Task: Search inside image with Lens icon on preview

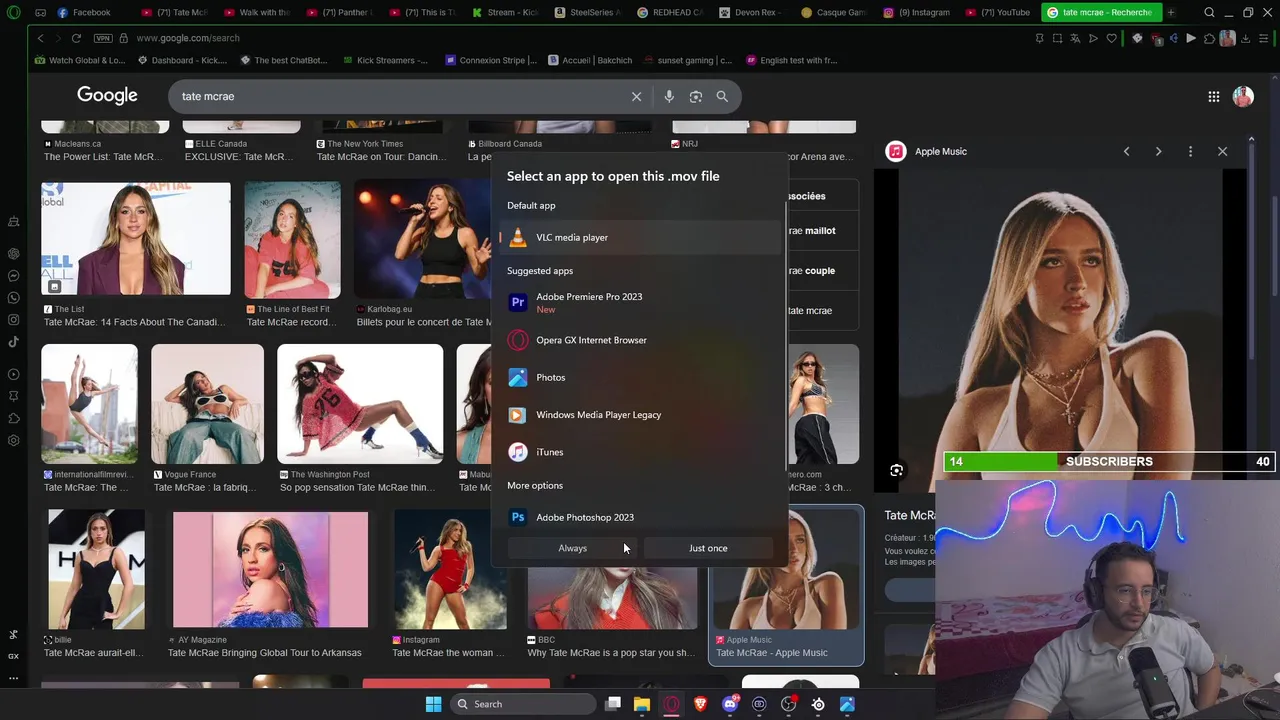Action: (896, 470)
